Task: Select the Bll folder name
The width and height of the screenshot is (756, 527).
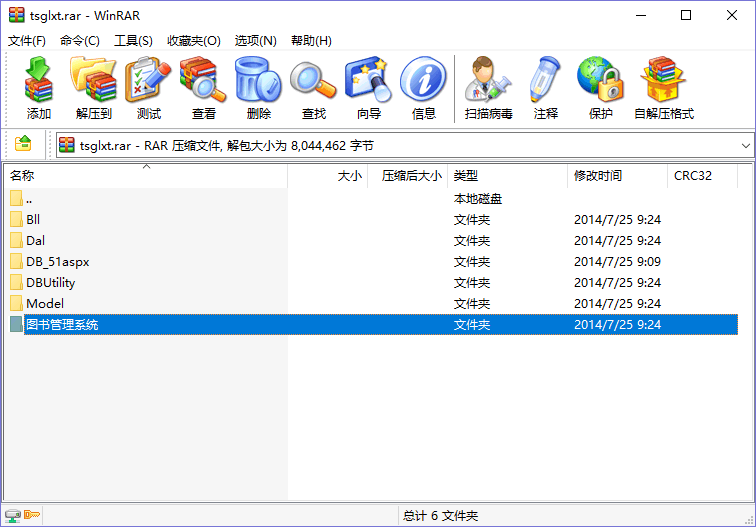Action: (x=33, y=220)
